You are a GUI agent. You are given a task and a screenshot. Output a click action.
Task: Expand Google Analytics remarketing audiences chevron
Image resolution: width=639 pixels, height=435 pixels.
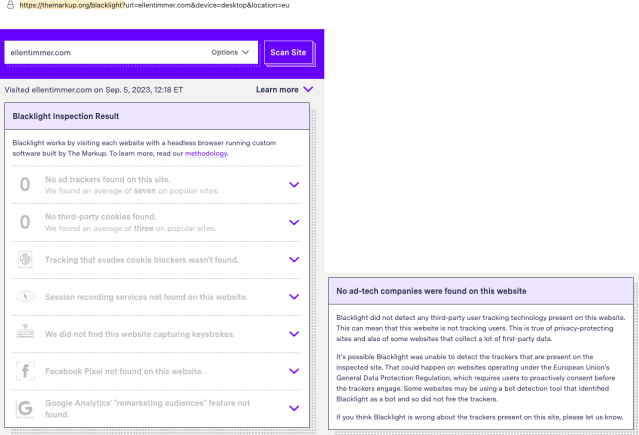(x=294, y=408)
